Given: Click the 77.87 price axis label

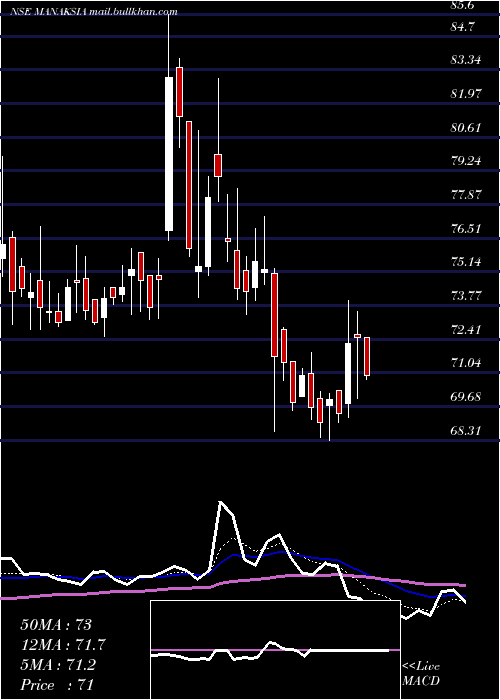Looking at the screenshot, I should (466, 194).
